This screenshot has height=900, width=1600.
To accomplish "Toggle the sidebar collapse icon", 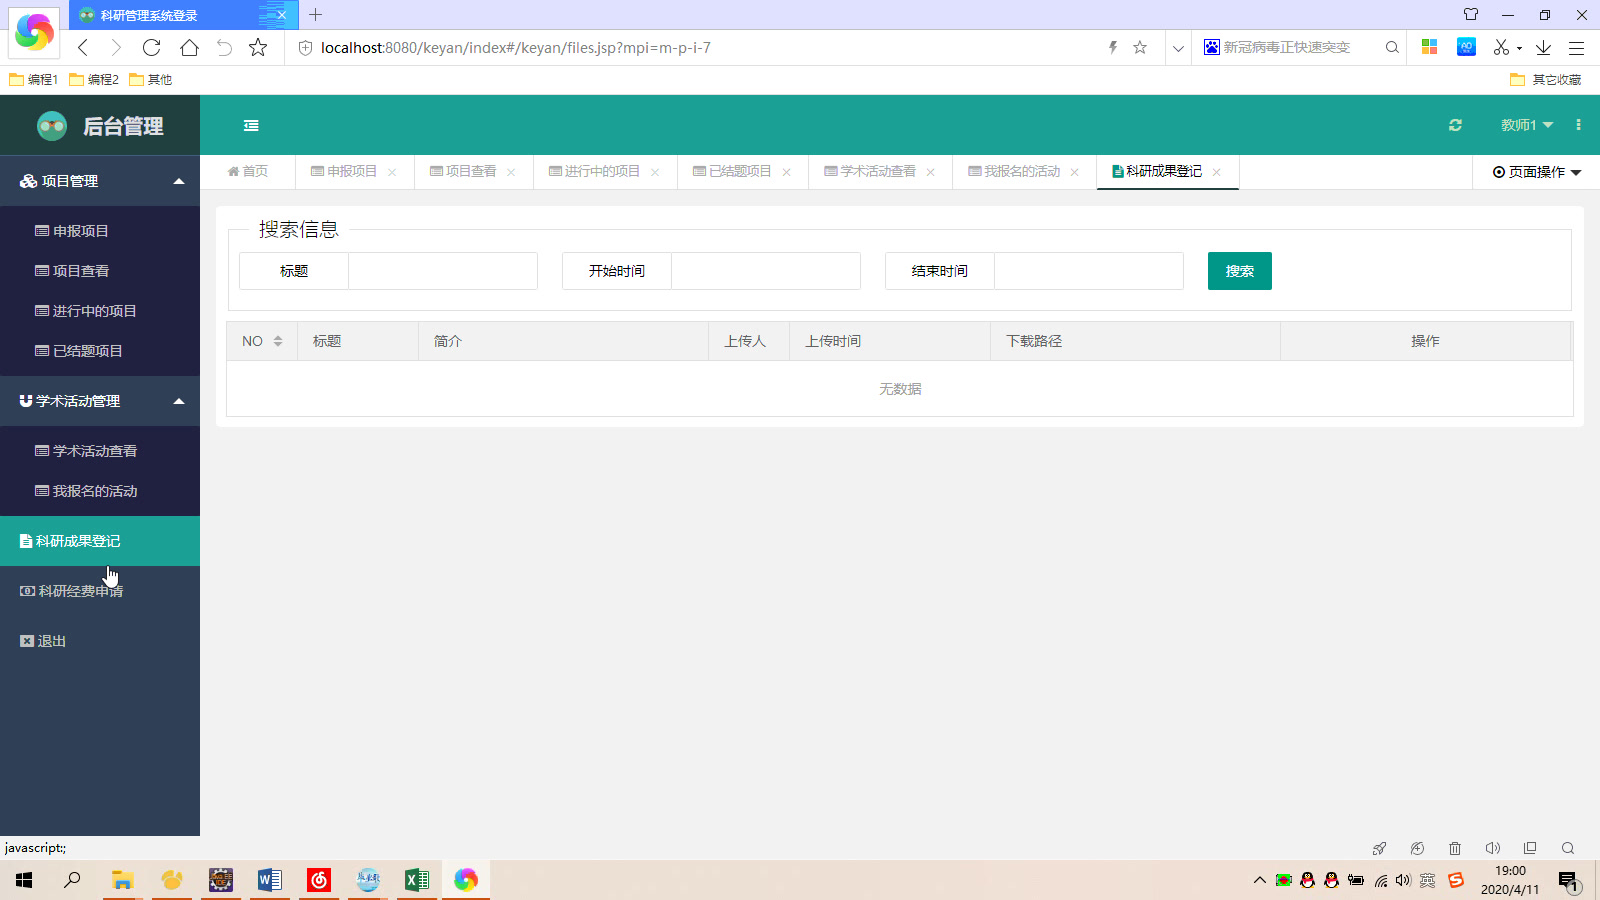I will [250, 125].
